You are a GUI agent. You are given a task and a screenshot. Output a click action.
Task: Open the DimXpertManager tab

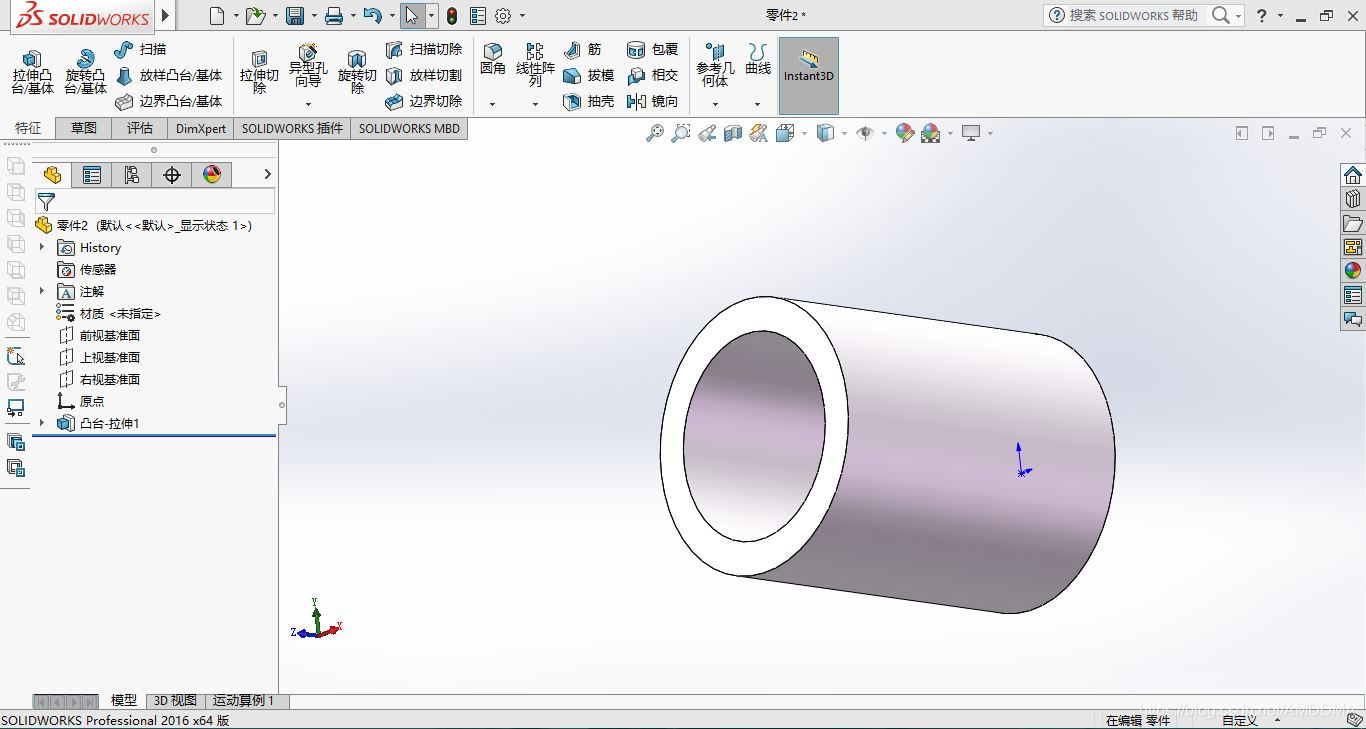click(x=172, y=175)
